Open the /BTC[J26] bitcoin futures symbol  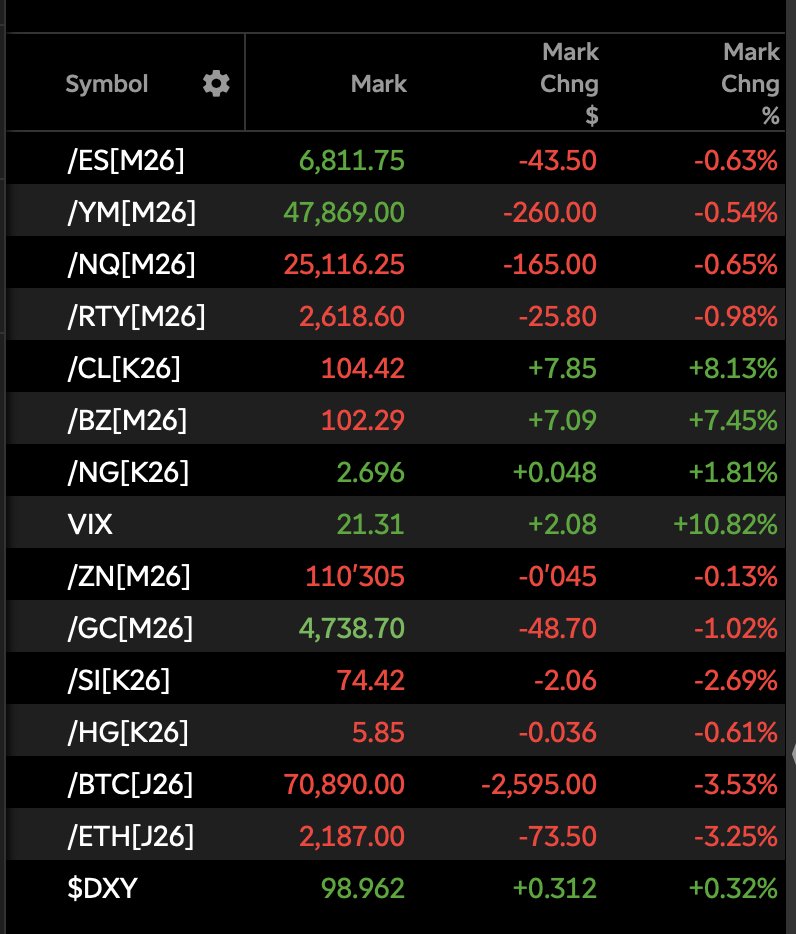130,783
